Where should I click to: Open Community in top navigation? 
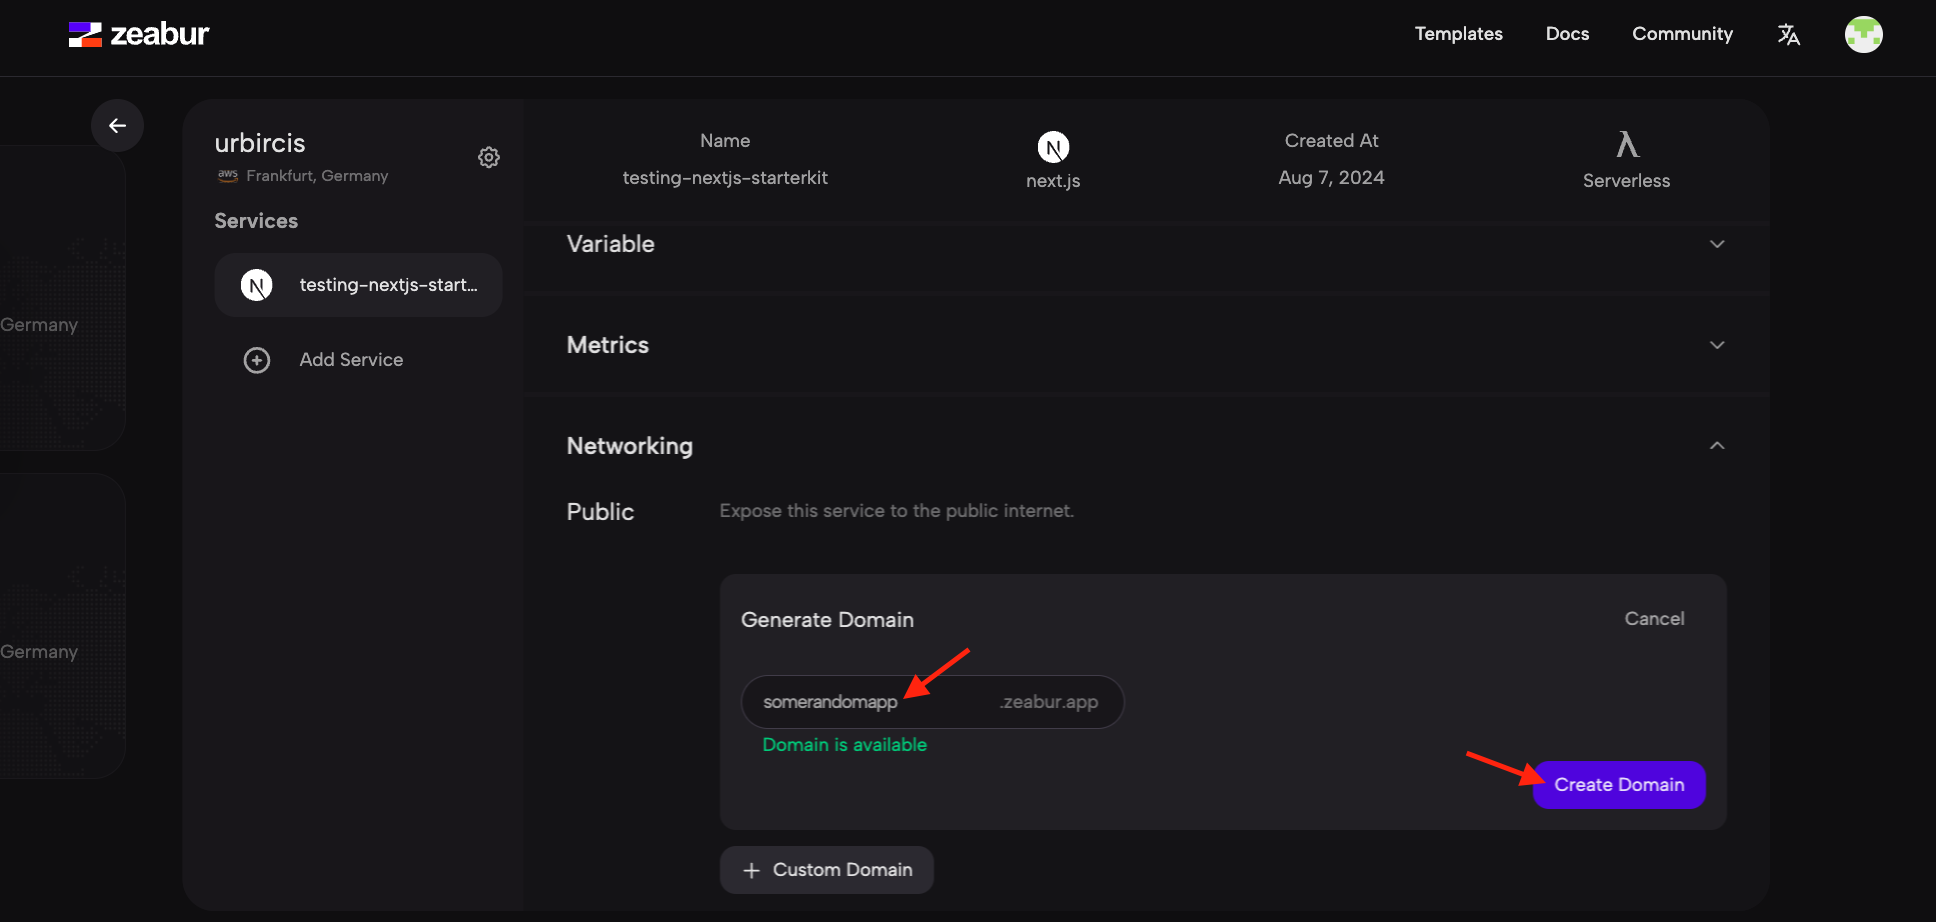coord(1682,33)
